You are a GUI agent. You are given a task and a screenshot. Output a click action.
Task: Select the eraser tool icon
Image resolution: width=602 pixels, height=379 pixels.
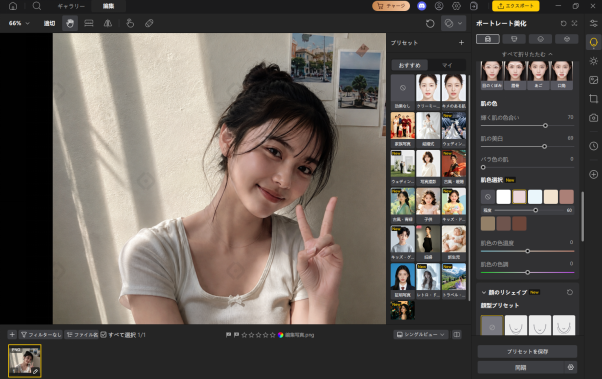149,23
